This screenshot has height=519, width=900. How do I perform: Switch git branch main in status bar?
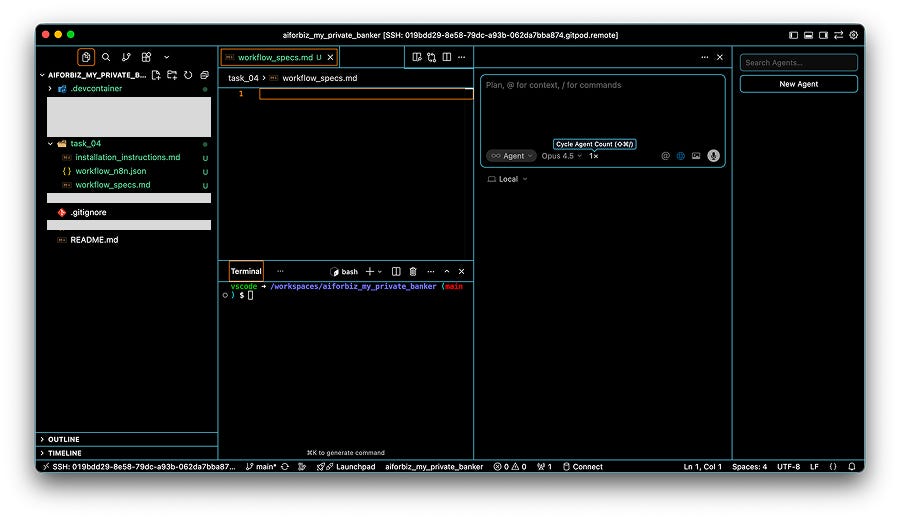(x=262, y=467)
